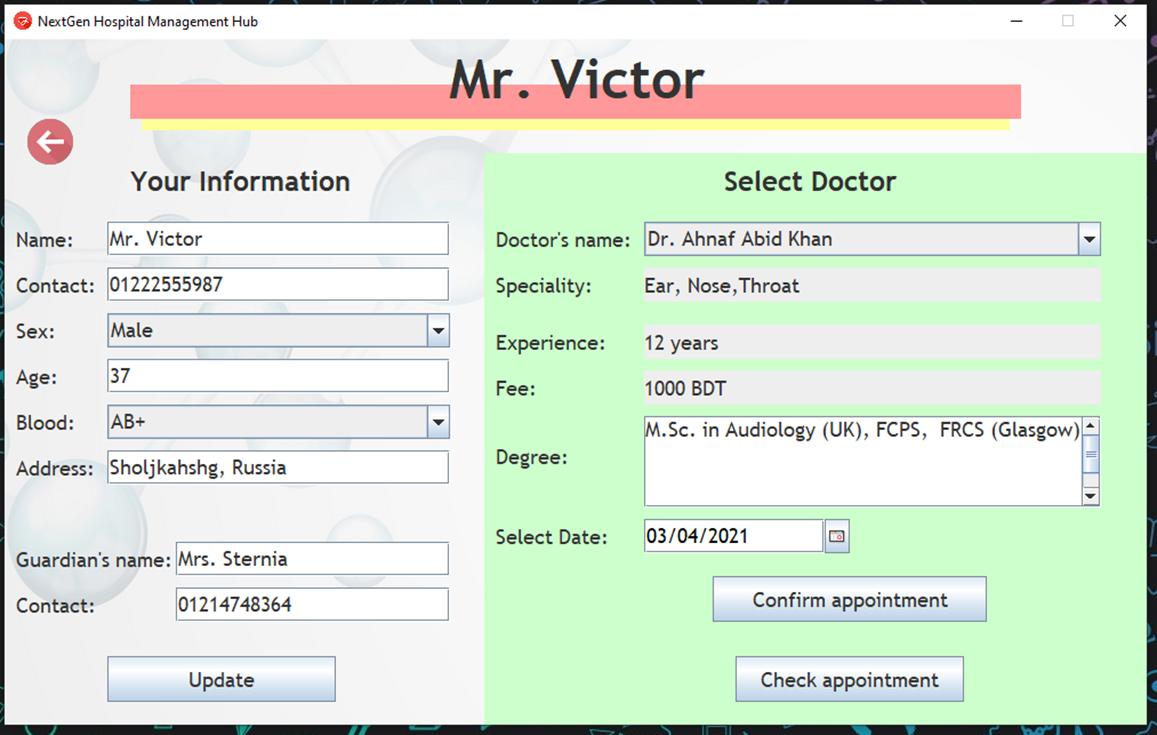Open the Doctor's name dropdown
Image resolution: width=1157 pixels, height=735 pixels.
1089,239
